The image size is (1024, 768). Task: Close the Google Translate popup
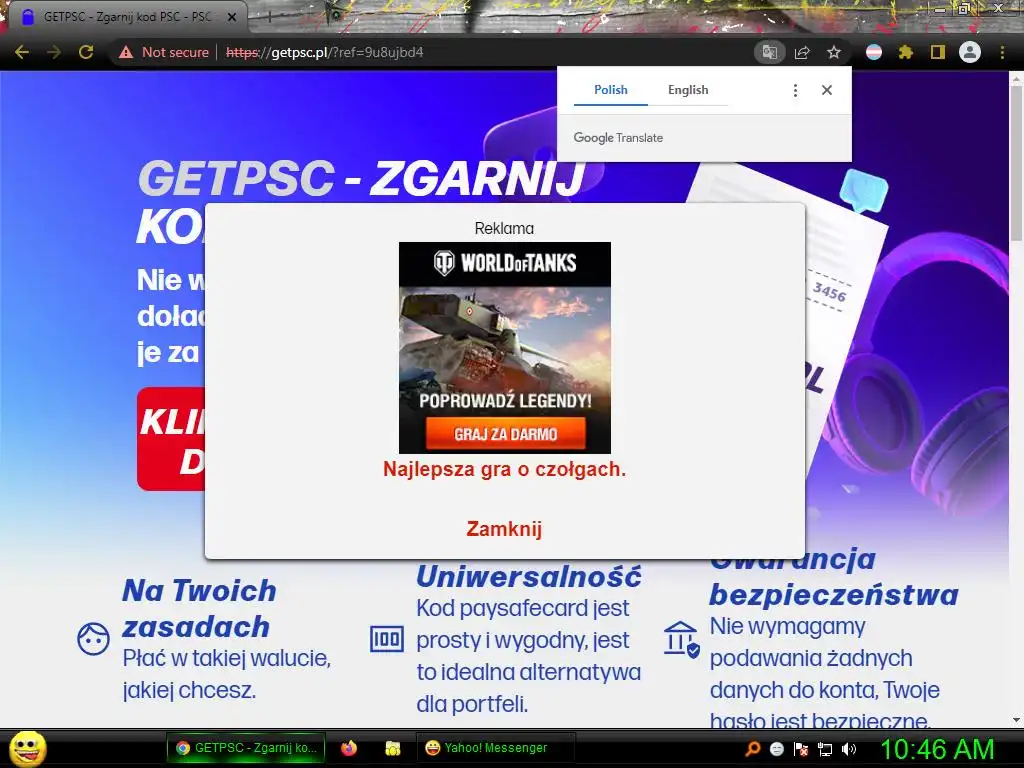coord(827,90)
